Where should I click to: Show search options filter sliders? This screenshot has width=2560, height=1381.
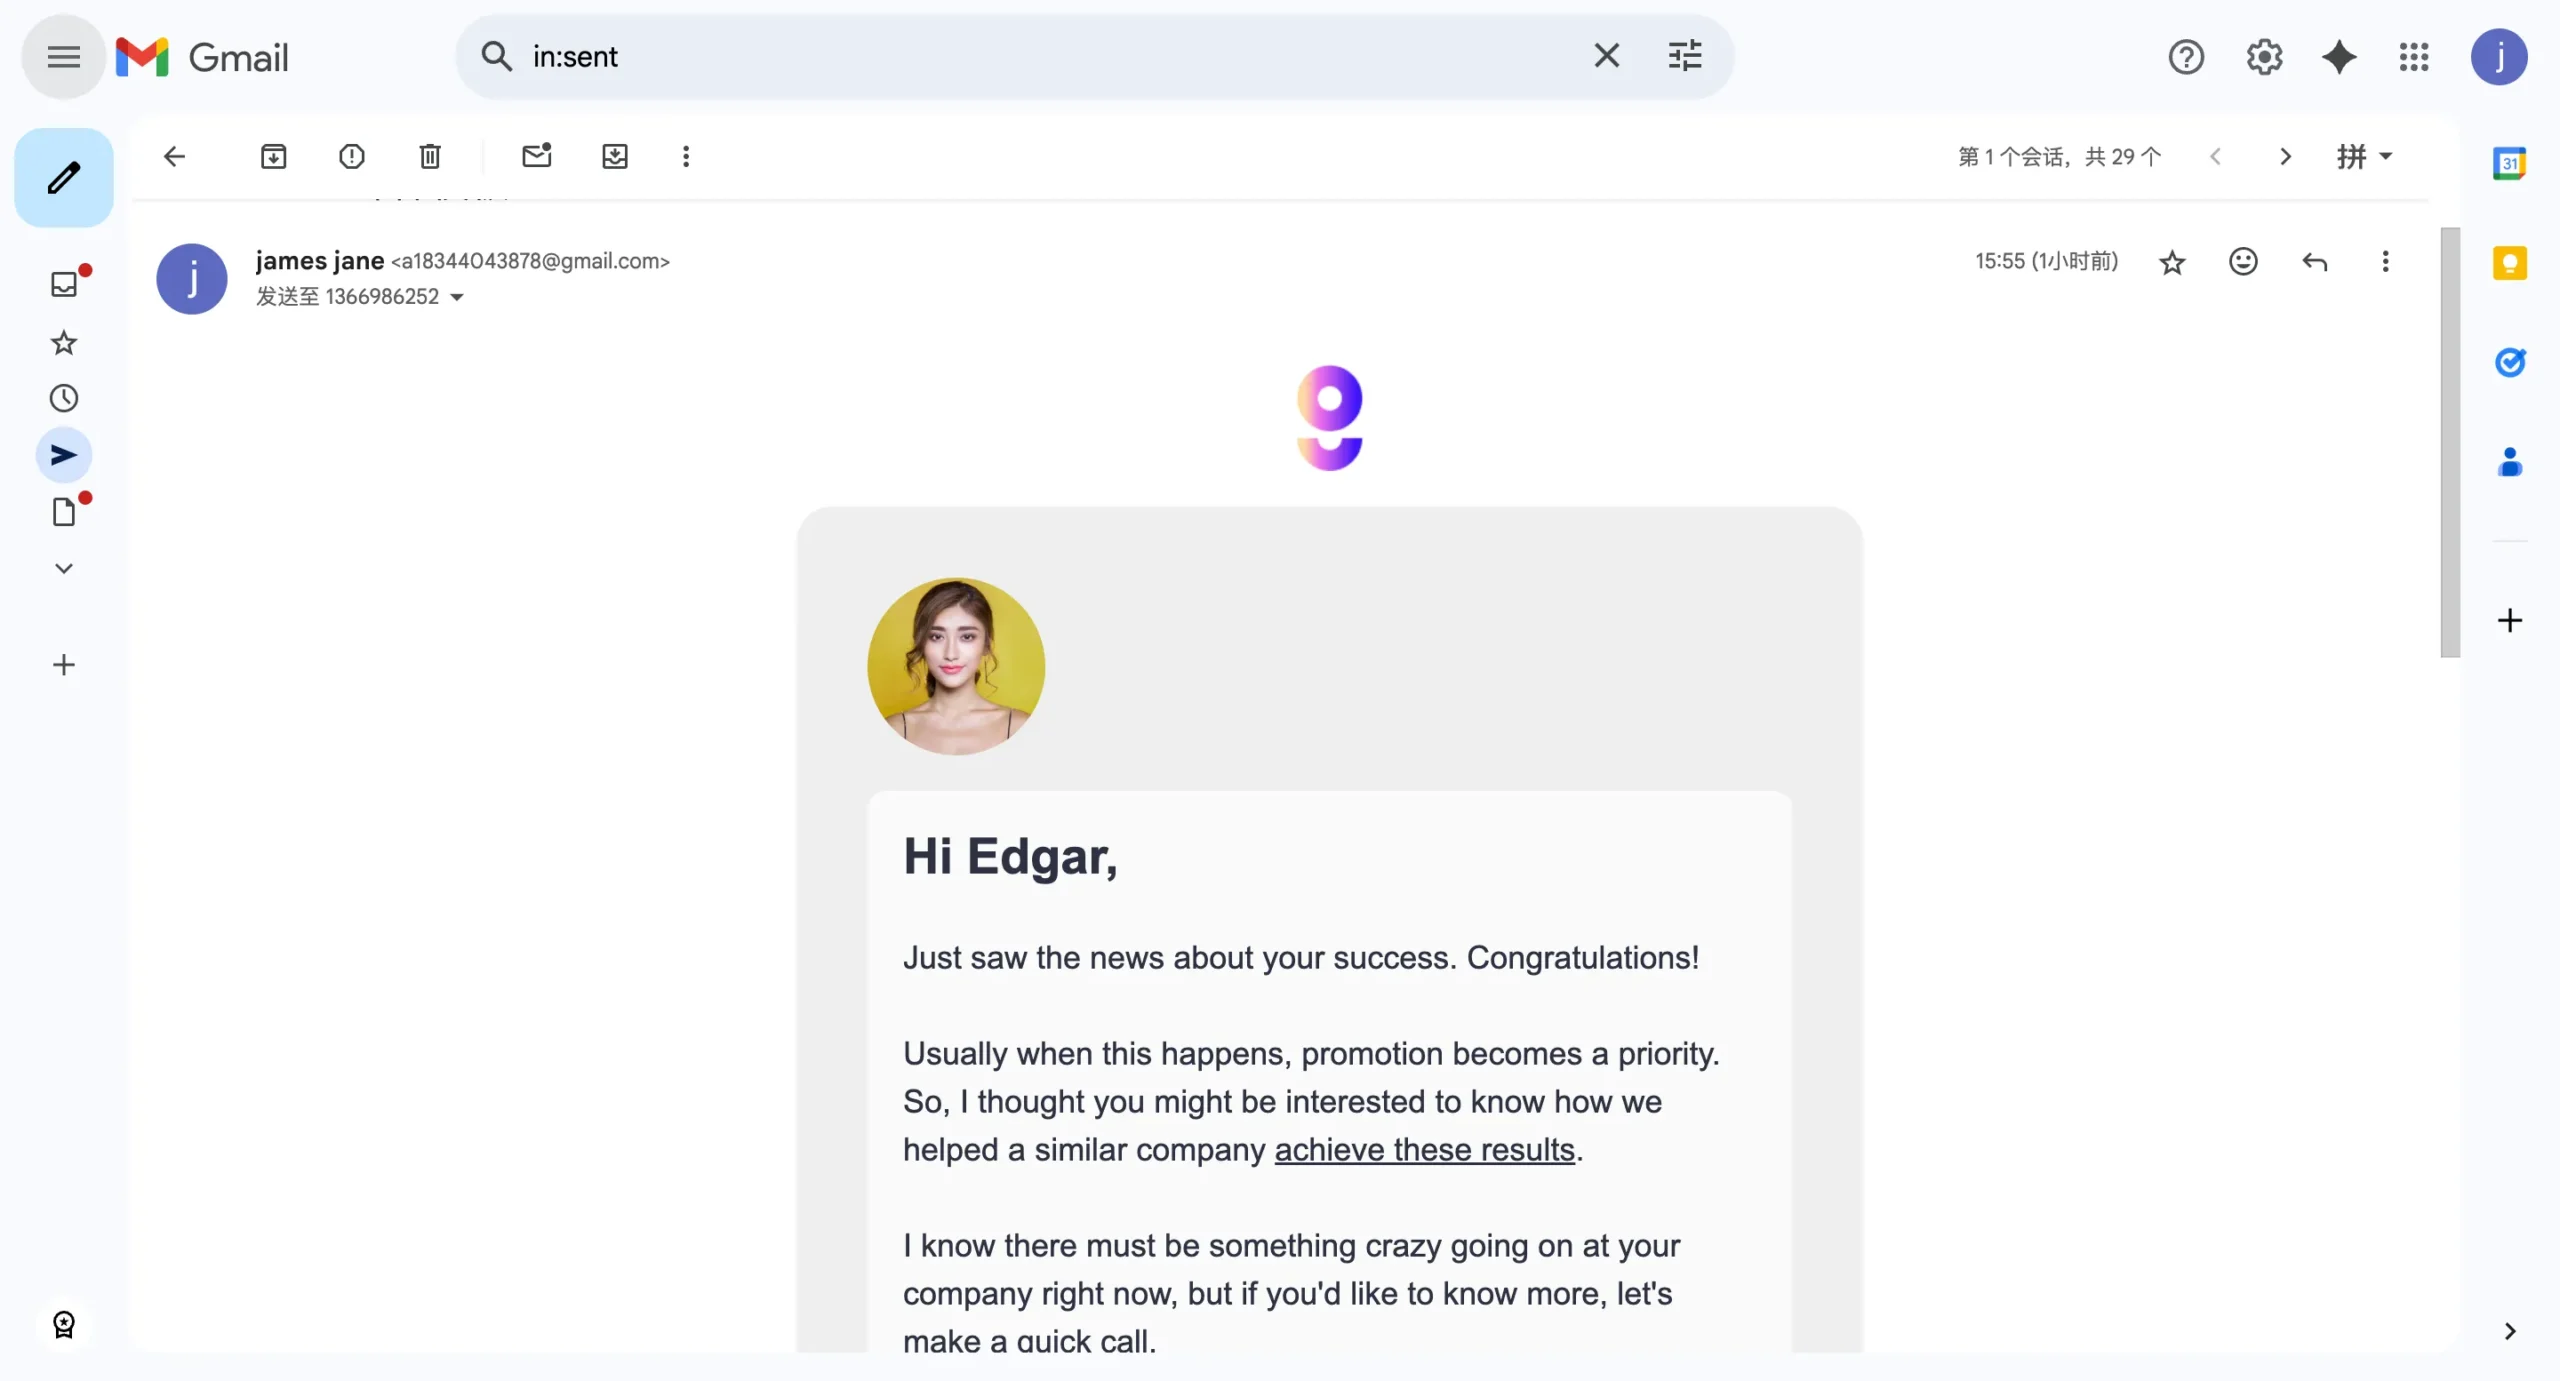(1685, 56)
